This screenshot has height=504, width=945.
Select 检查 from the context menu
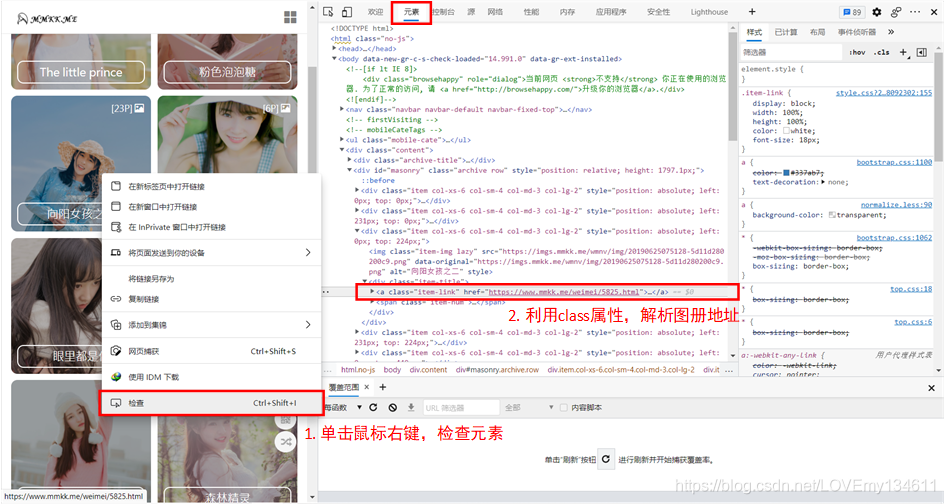coord(212,403)
